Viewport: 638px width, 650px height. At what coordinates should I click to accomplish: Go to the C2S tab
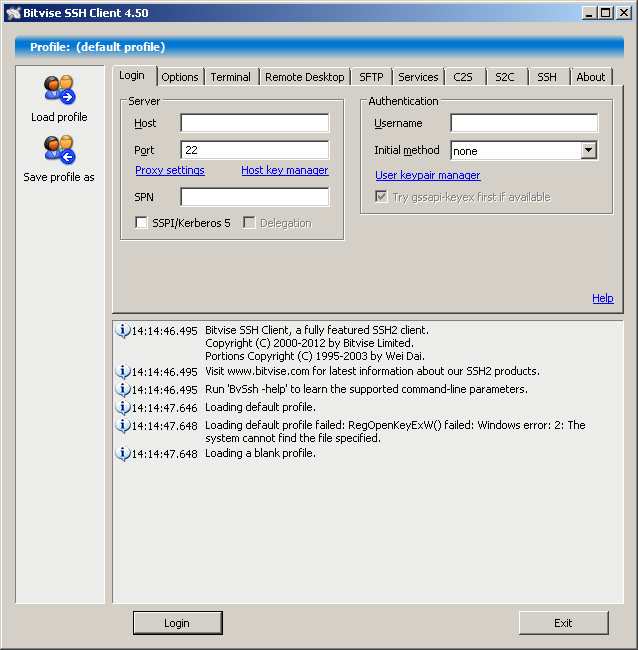[x=463, y=77]
